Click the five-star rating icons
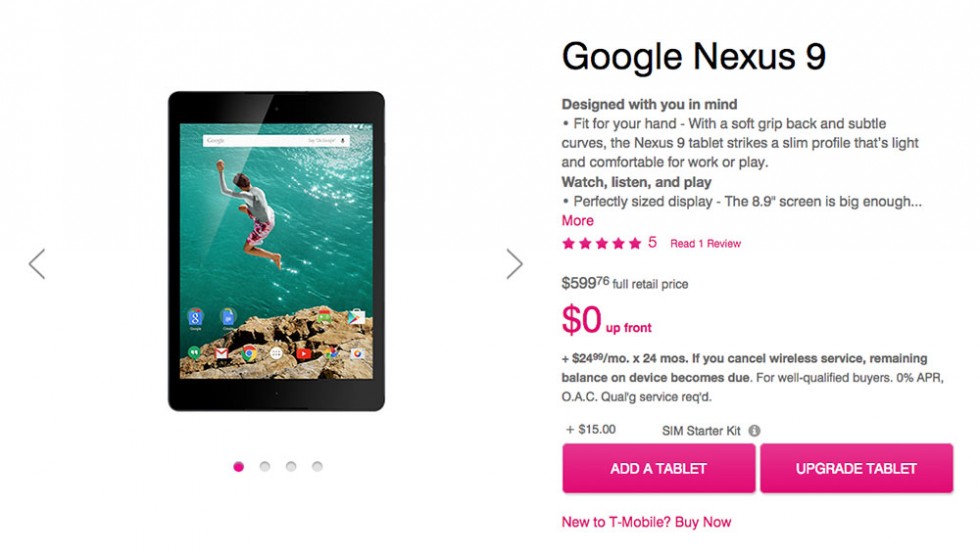980x554 pixels. click(x=601, y=243)
